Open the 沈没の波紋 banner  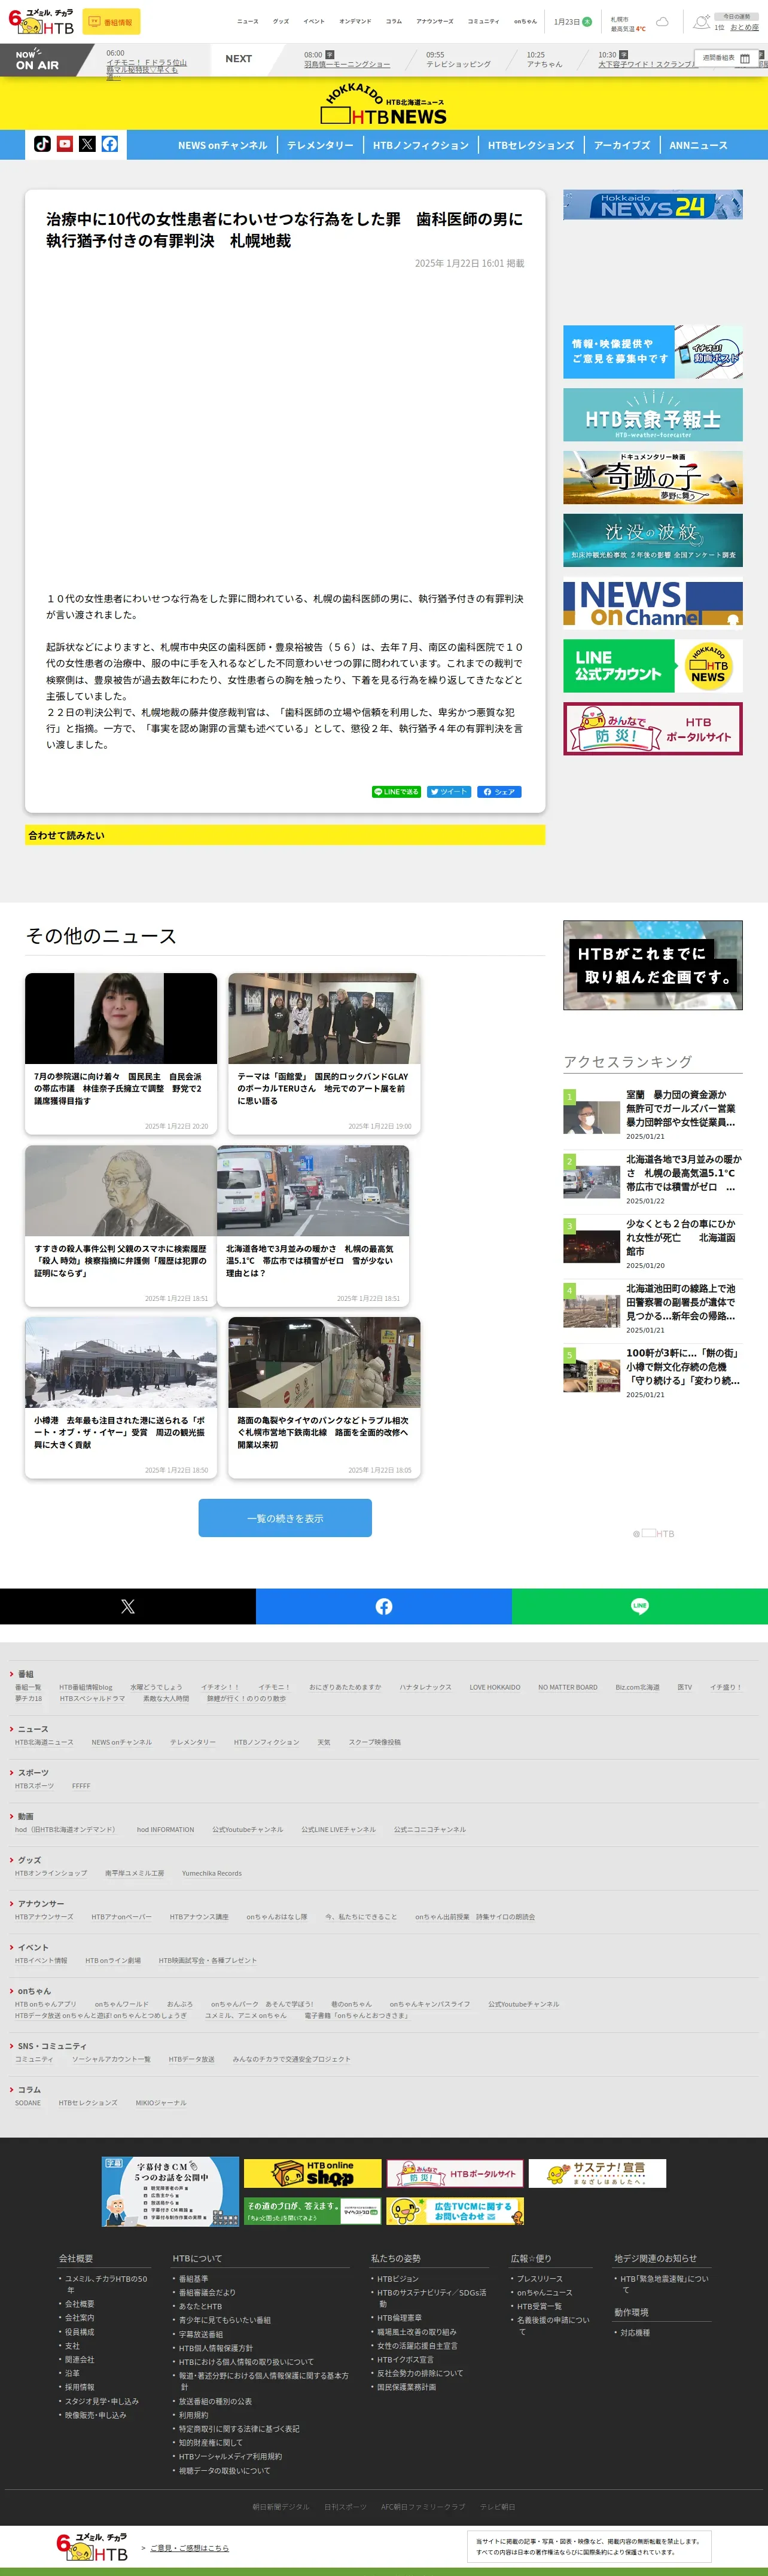pyautogui.click(x=653, y=540)
